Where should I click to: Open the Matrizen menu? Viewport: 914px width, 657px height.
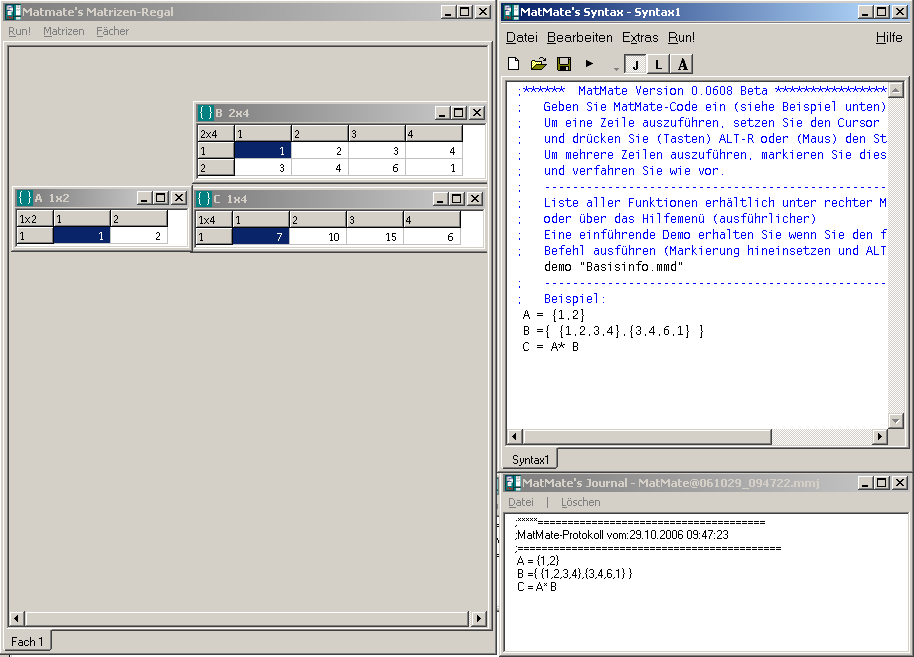coord(64,31)
